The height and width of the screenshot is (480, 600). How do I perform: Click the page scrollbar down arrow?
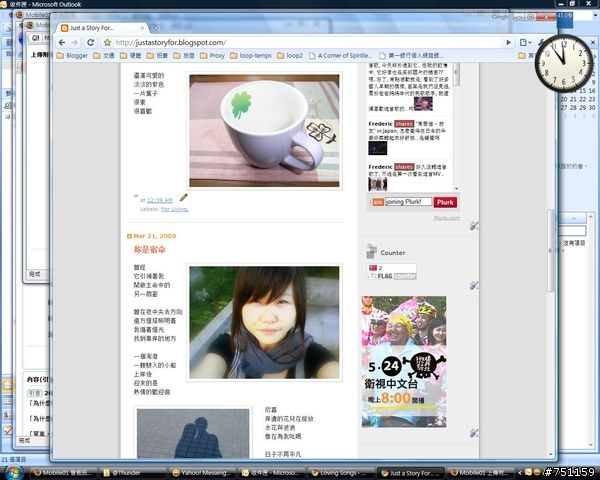tap(551, 454)
